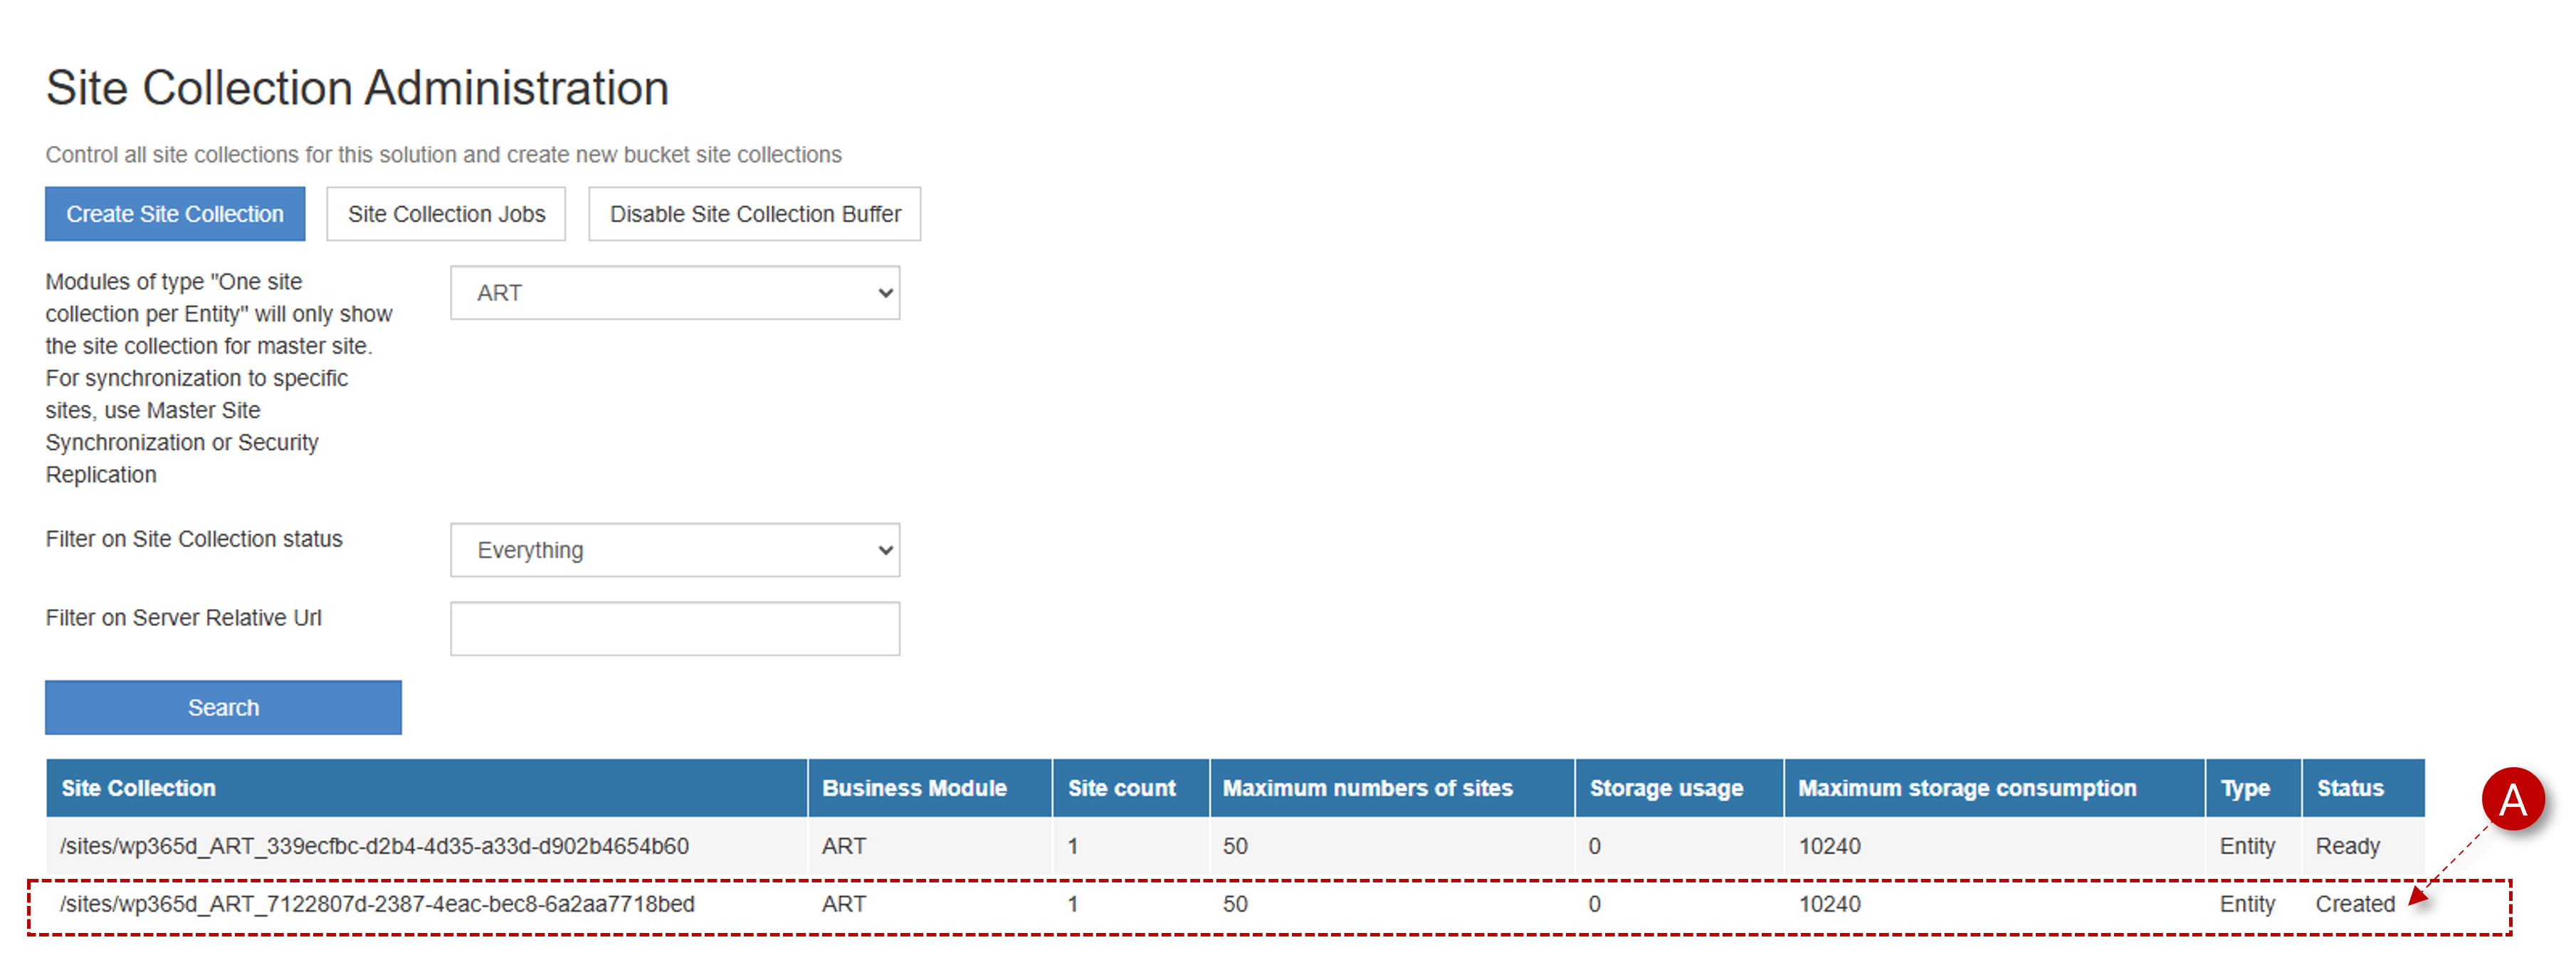
Task: Click the Site count column header
Action: coord(1121,788)
